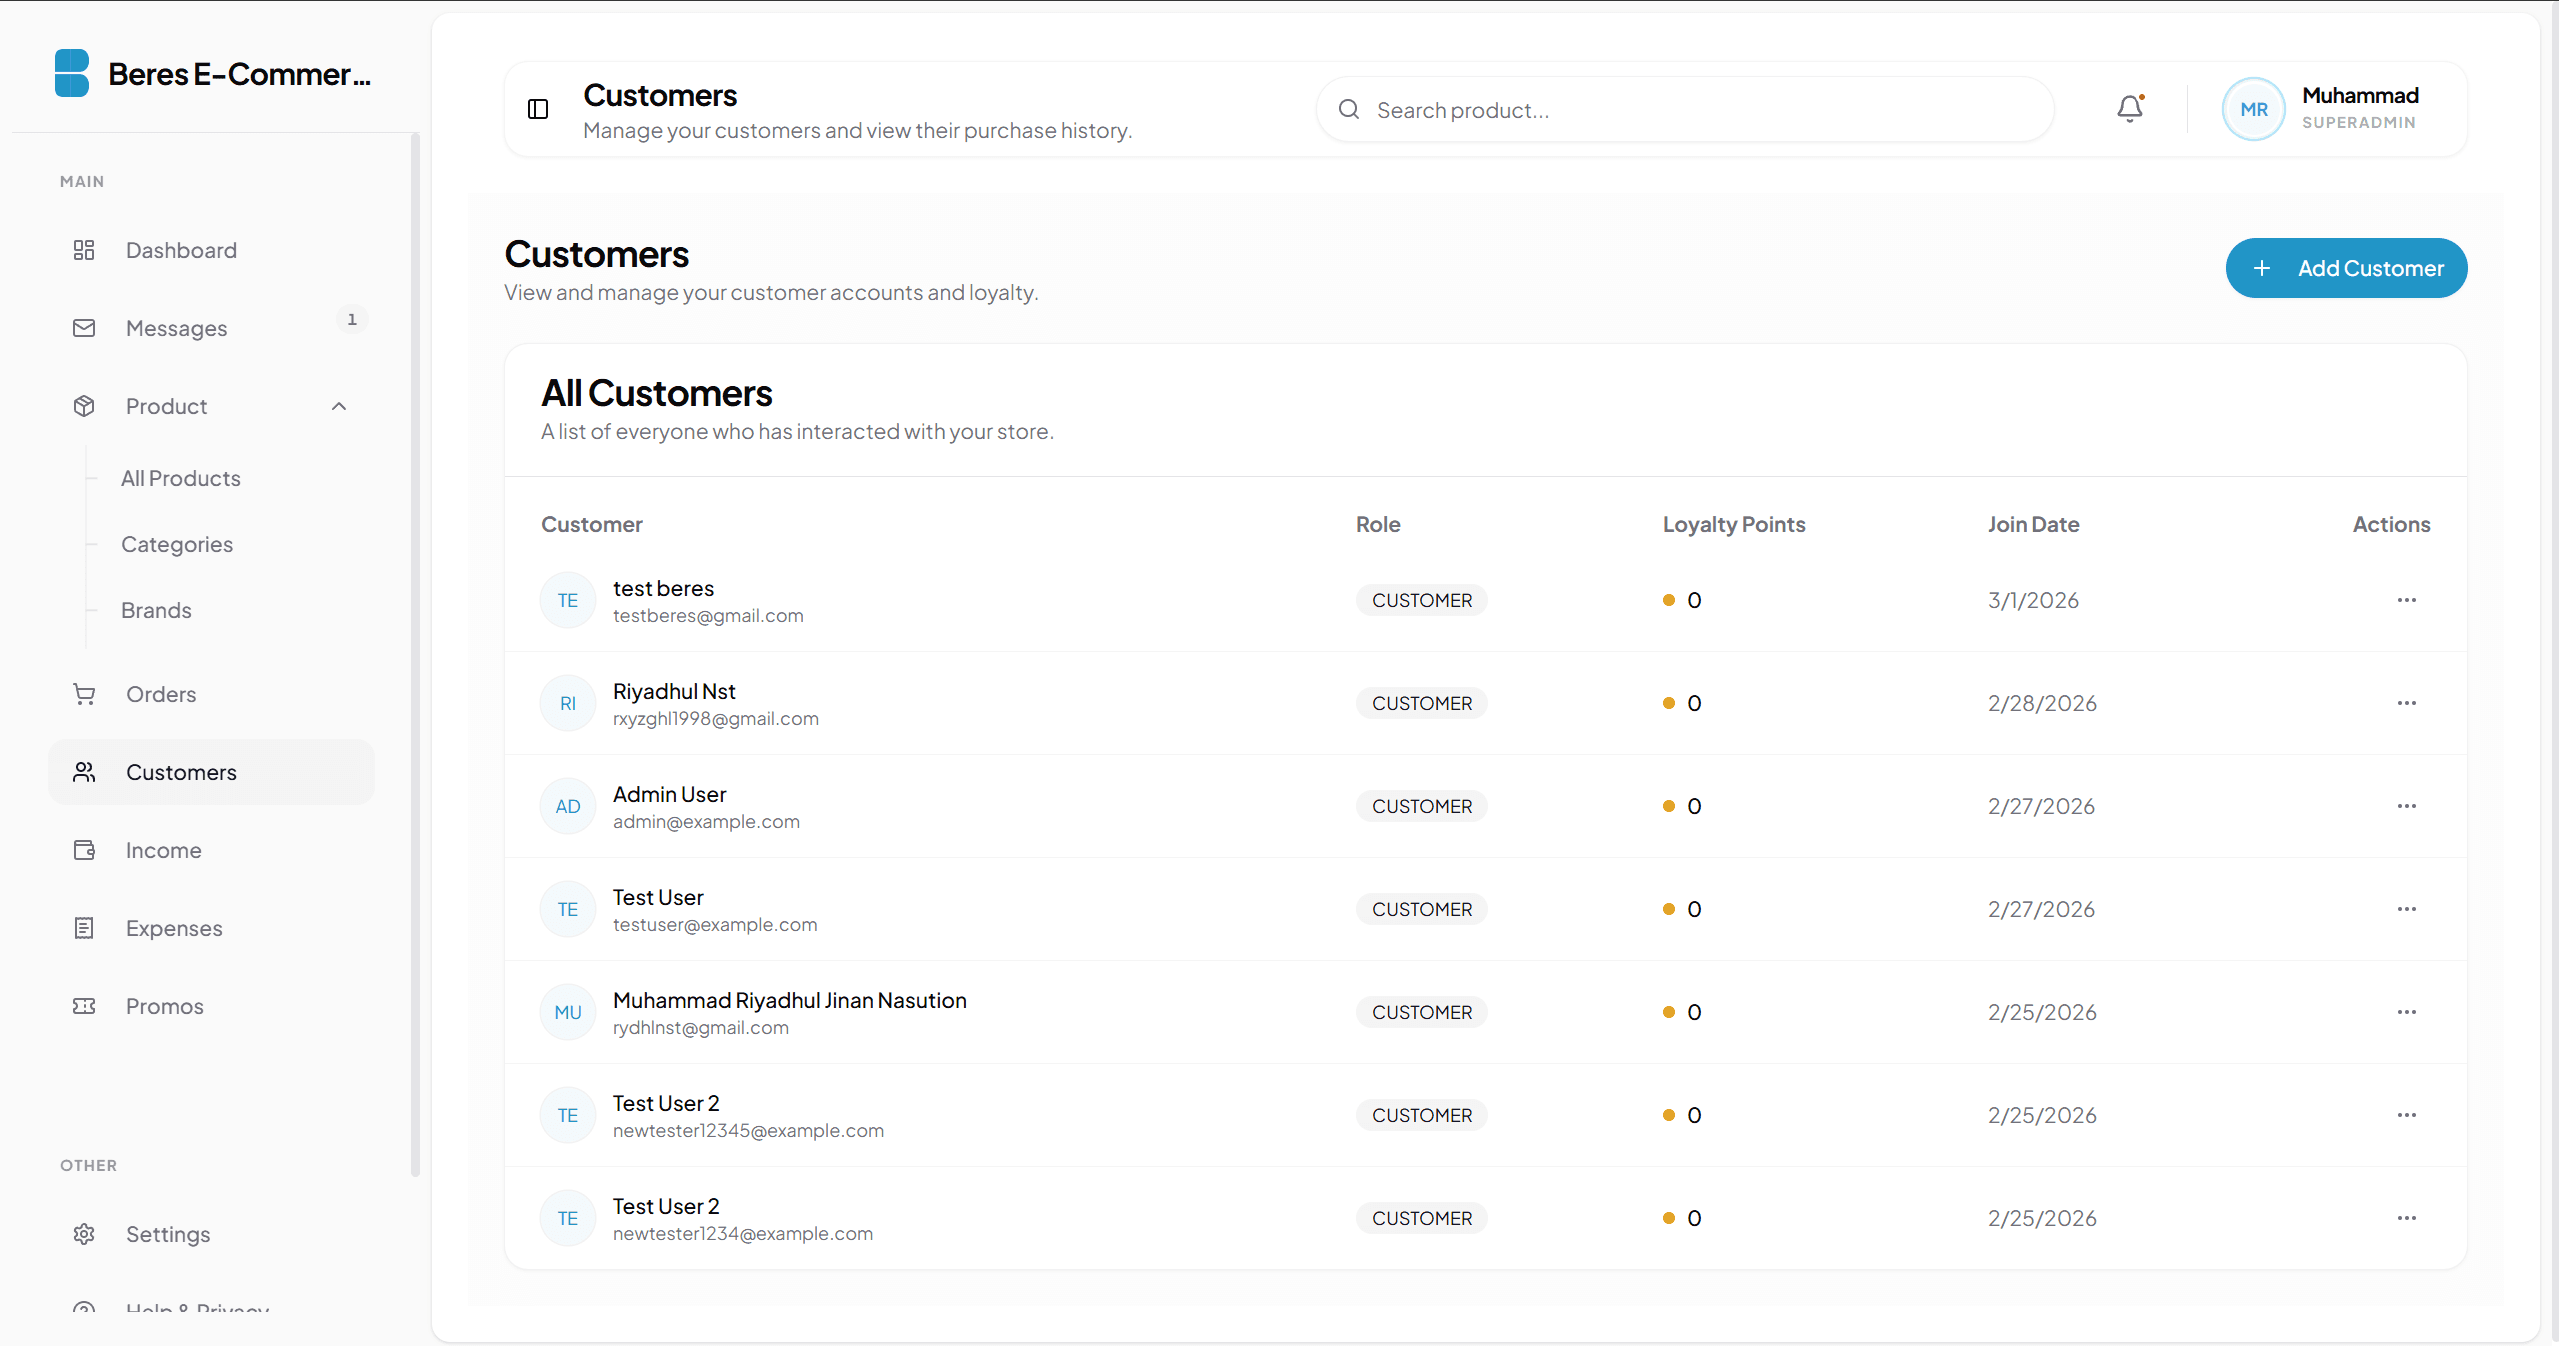Click the email testbares@gmail.com
Viewport: 2559px width, 1346px height.
pos(708,616)
